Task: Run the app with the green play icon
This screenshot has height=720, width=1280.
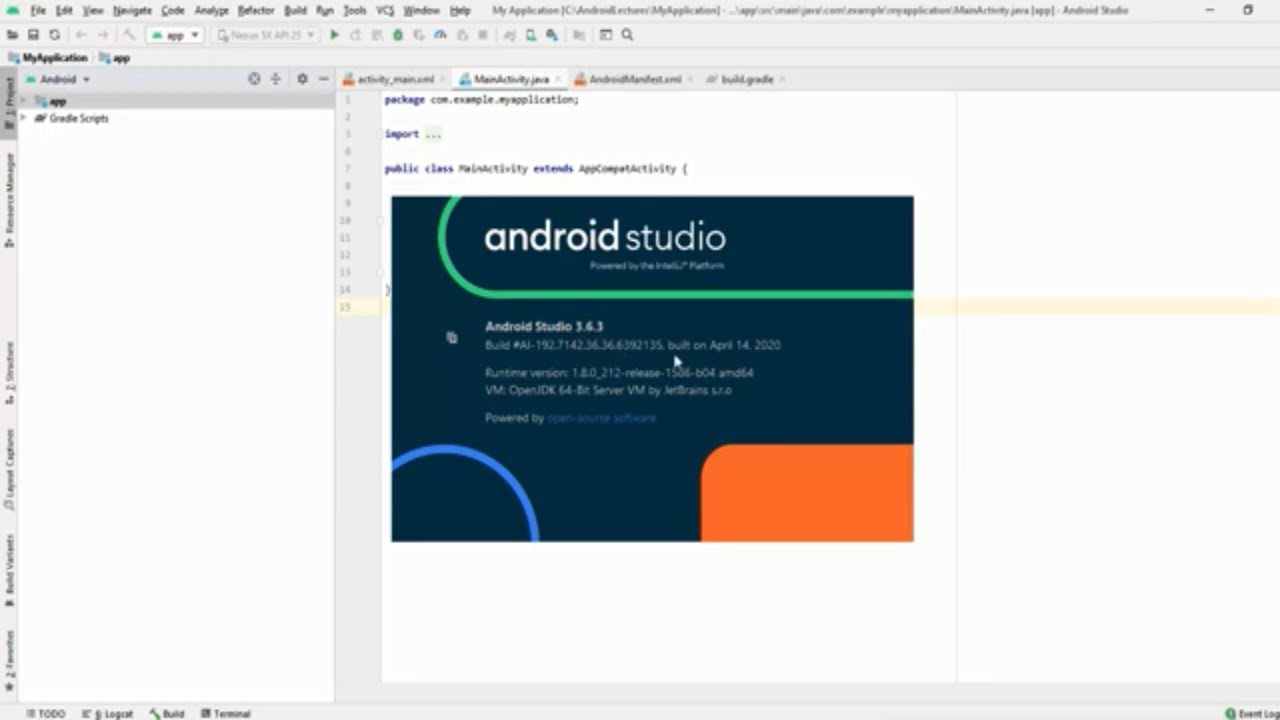Action: 334,35
